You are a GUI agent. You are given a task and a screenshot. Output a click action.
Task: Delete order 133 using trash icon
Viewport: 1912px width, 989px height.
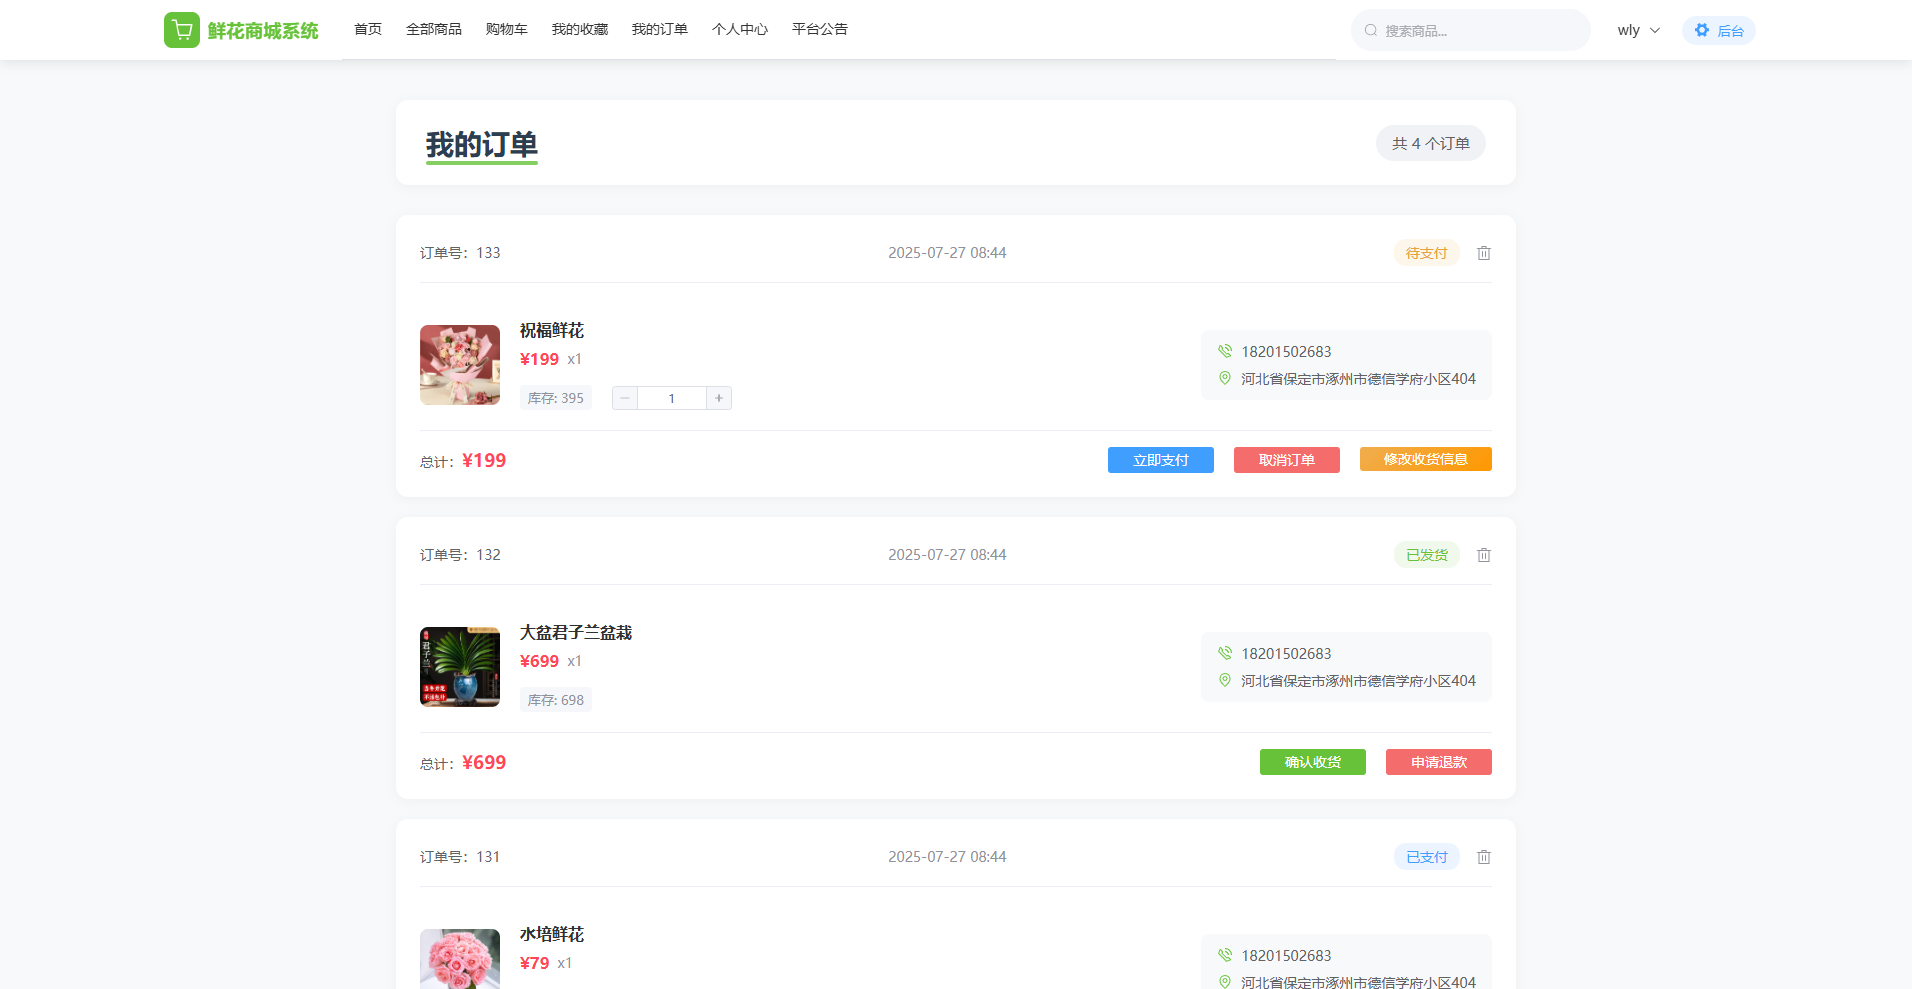(x=1484, y=253)
